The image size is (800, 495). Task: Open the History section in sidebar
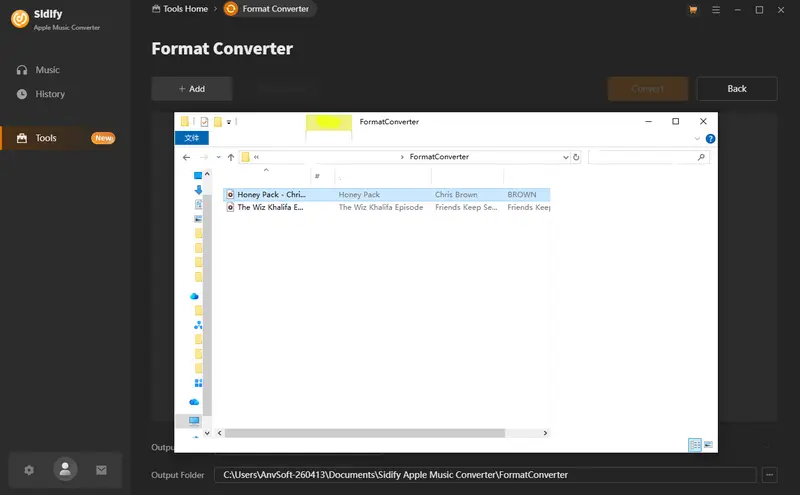tap(41, 94)
